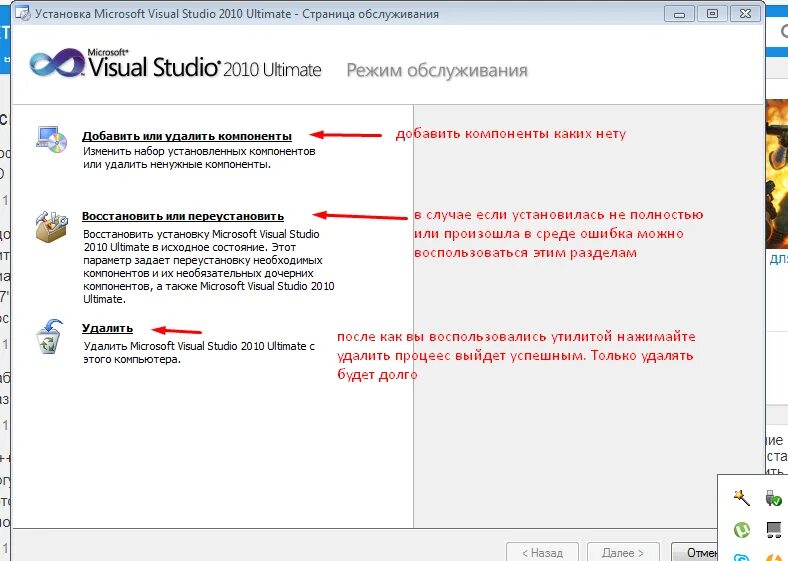
Task: Click the text 'или удалить ненужные компоненты.'
Action: (177, 164)
